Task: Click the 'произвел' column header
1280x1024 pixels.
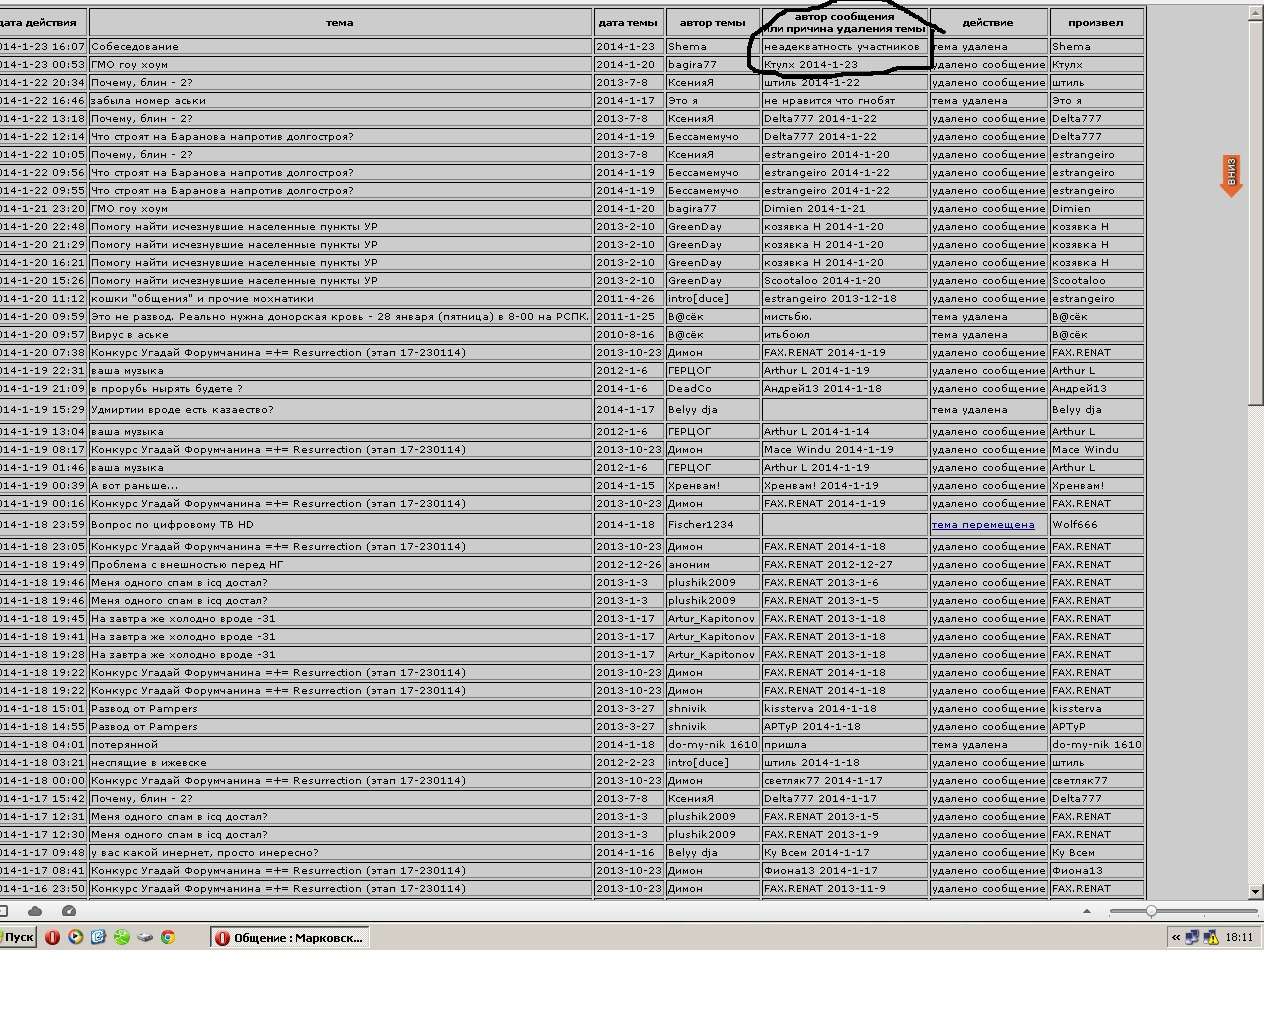Action: point(1095,22)
